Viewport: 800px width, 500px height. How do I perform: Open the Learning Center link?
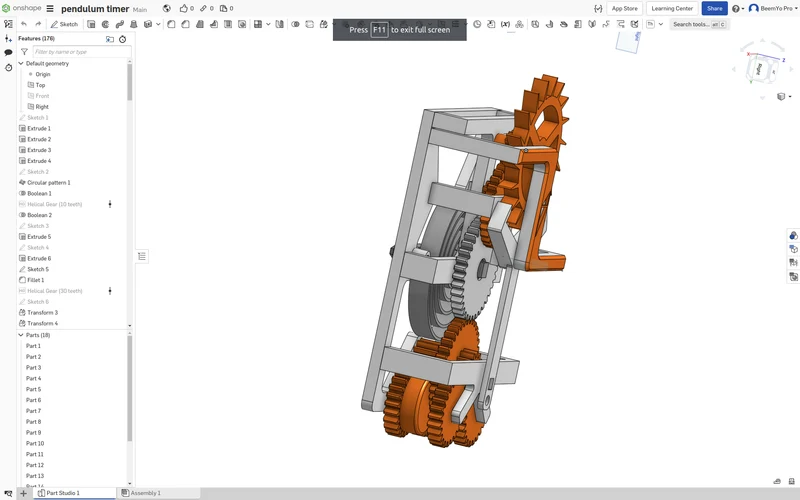(672, 8)
